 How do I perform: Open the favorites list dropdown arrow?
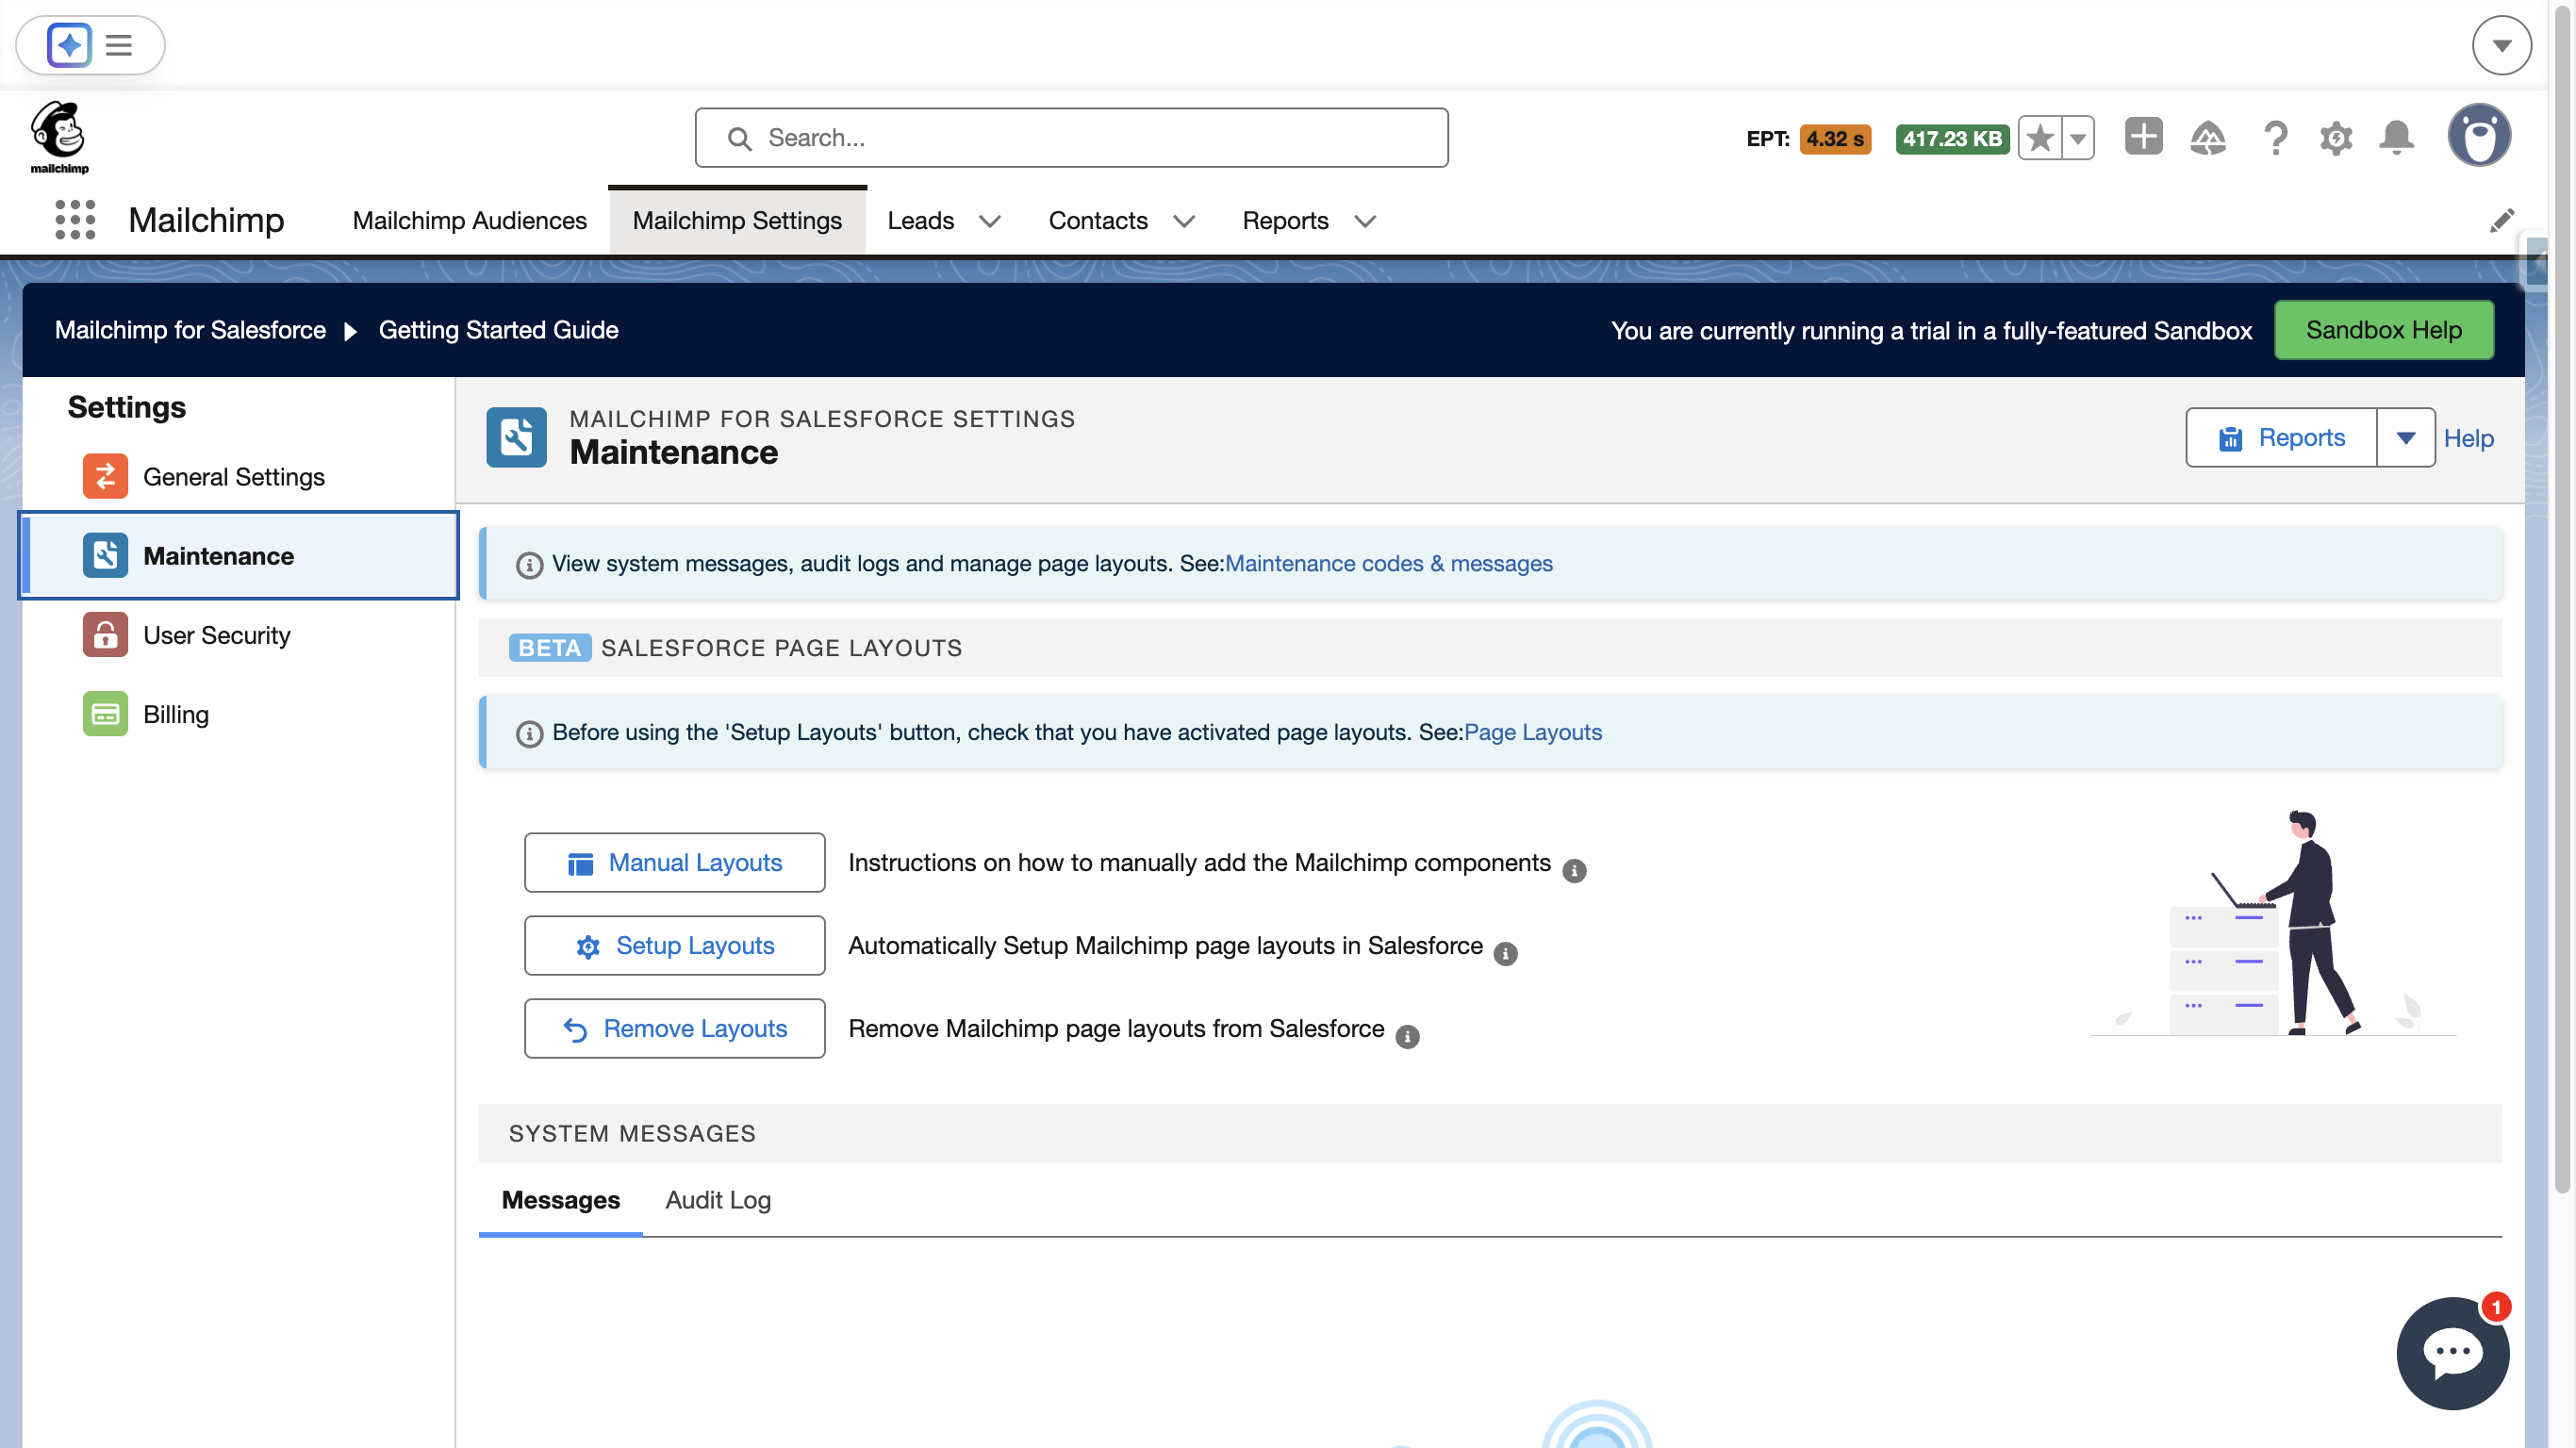point(2078,138)
